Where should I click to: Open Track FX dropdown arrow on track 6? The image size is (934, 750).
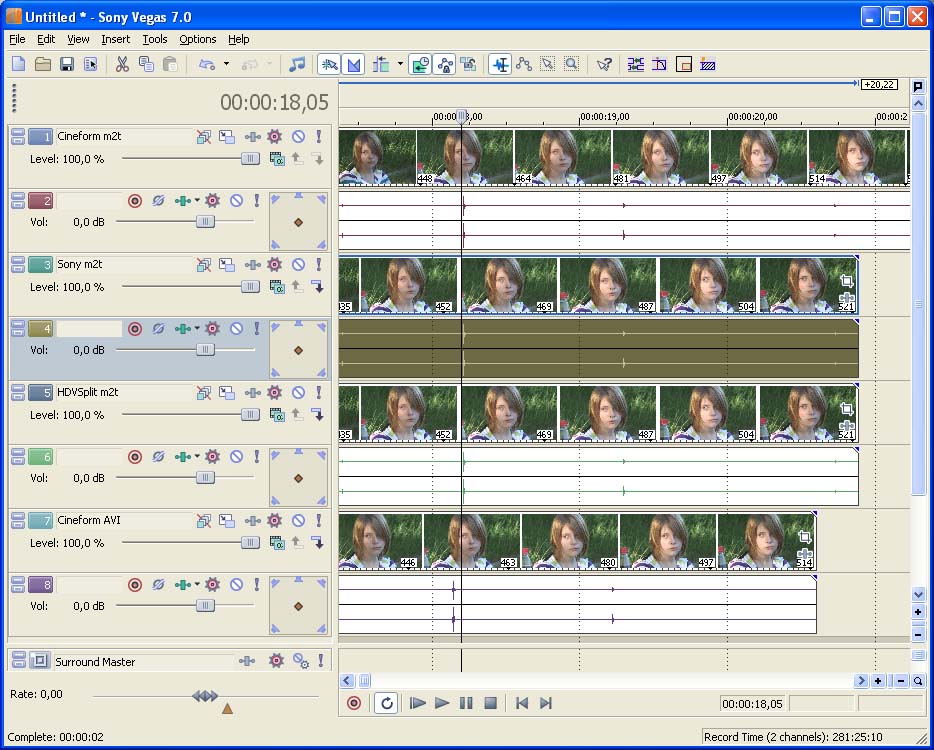(197, 457)
